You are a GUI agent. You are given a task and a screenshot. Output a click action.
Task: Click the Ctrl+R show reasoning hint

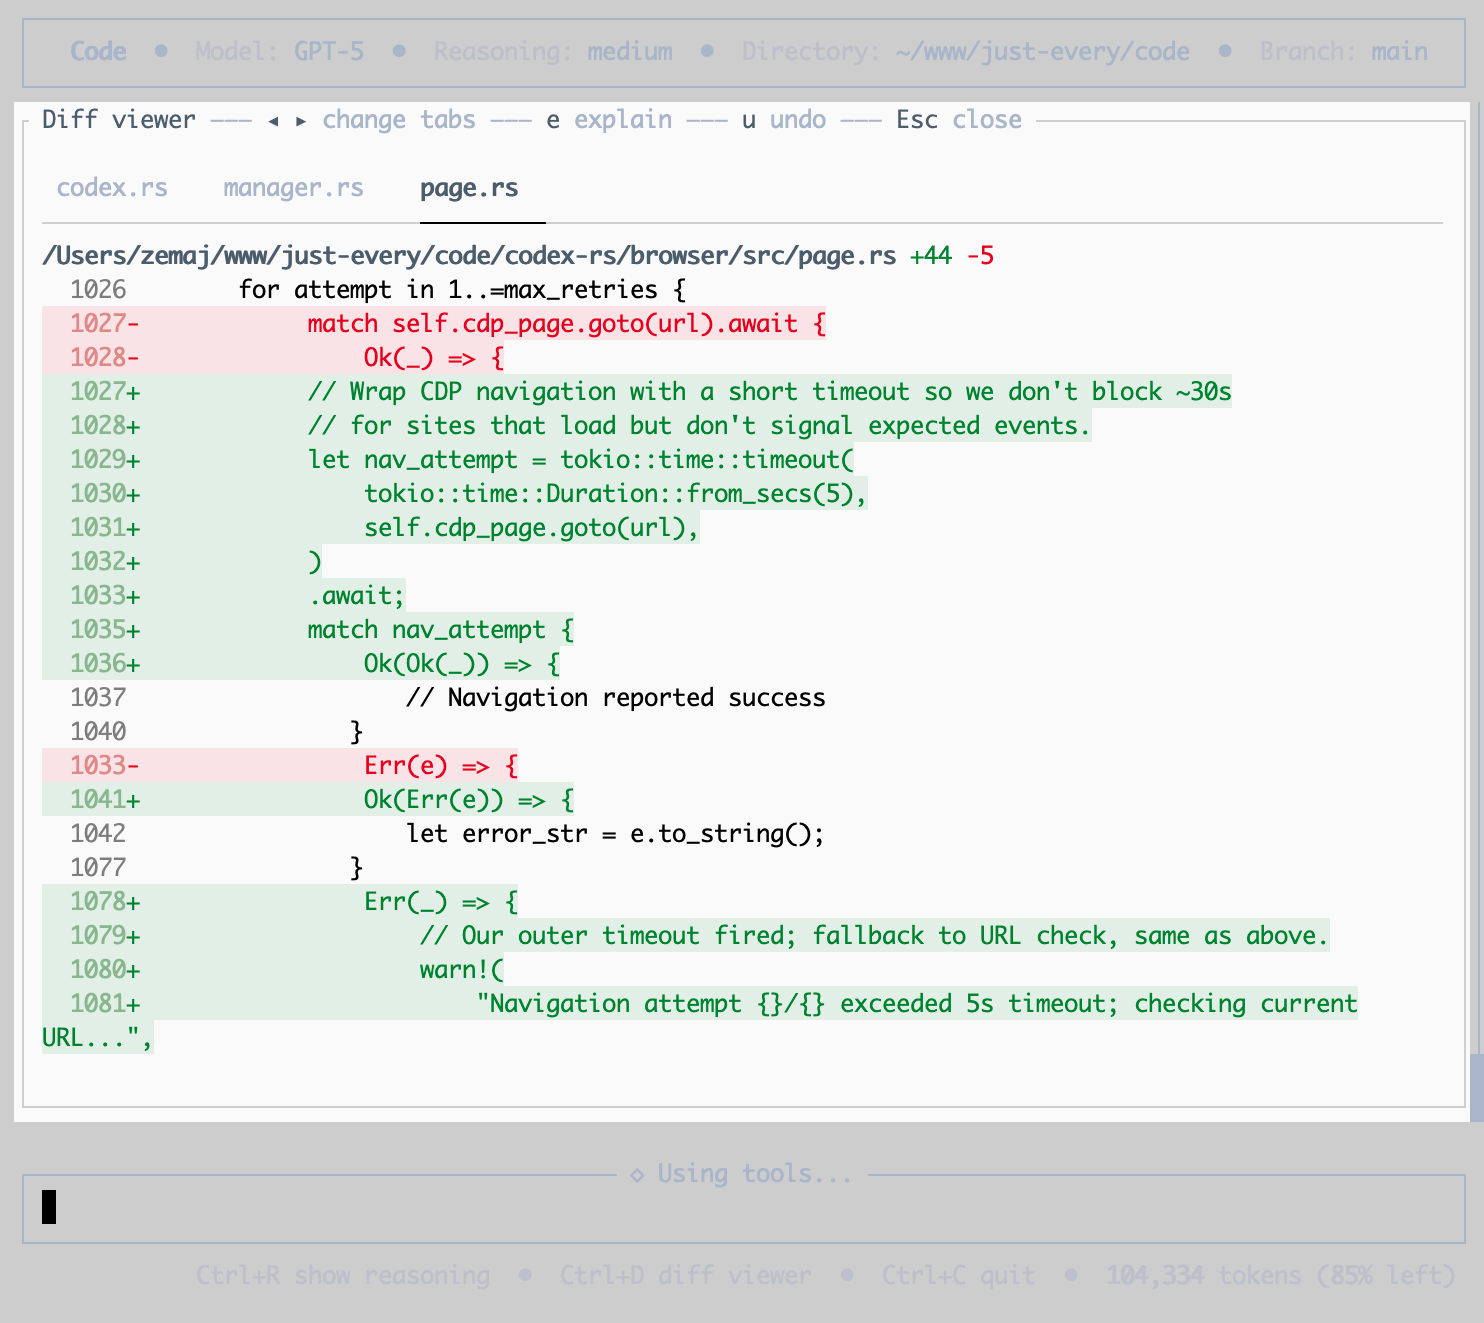(x=343, y=1276)
